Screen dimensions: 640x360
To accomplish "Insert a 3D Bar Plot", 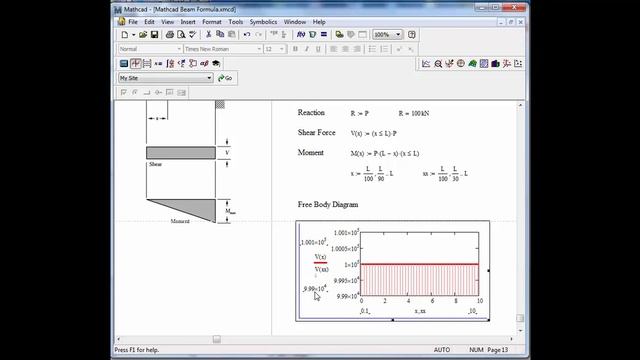I will [x=495, y=64].
